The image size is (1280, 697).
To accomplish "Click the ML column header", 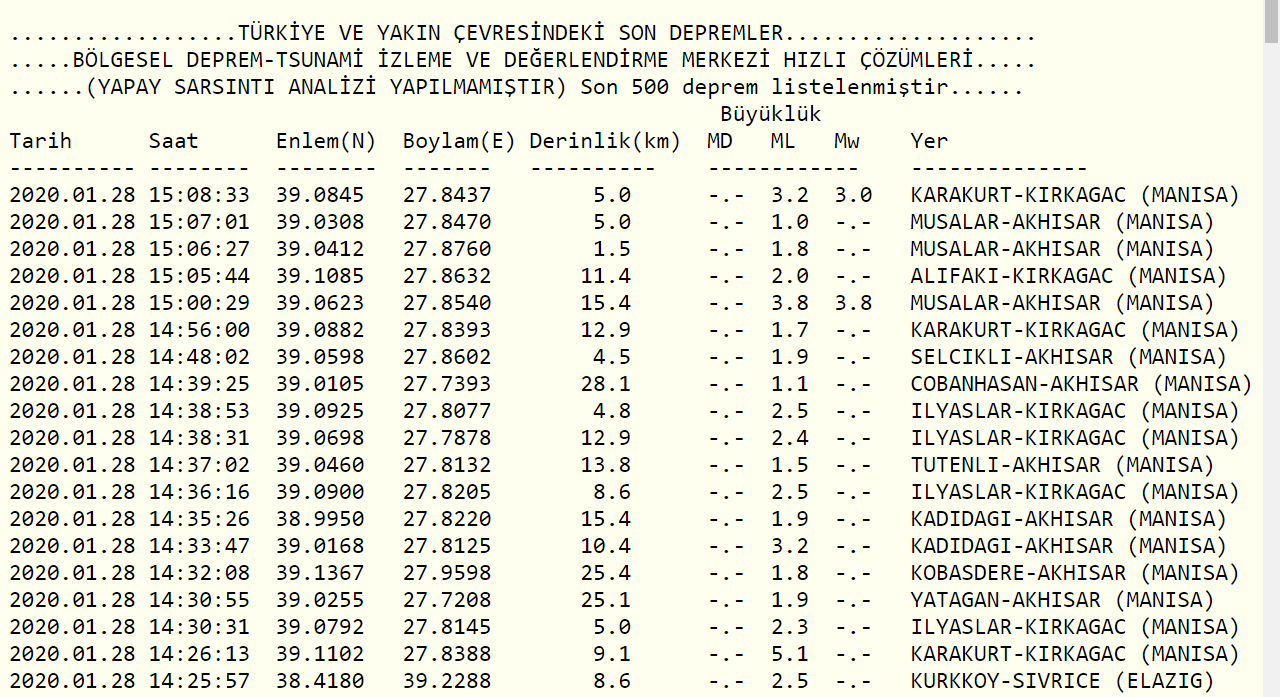I will tap(783, 141).
